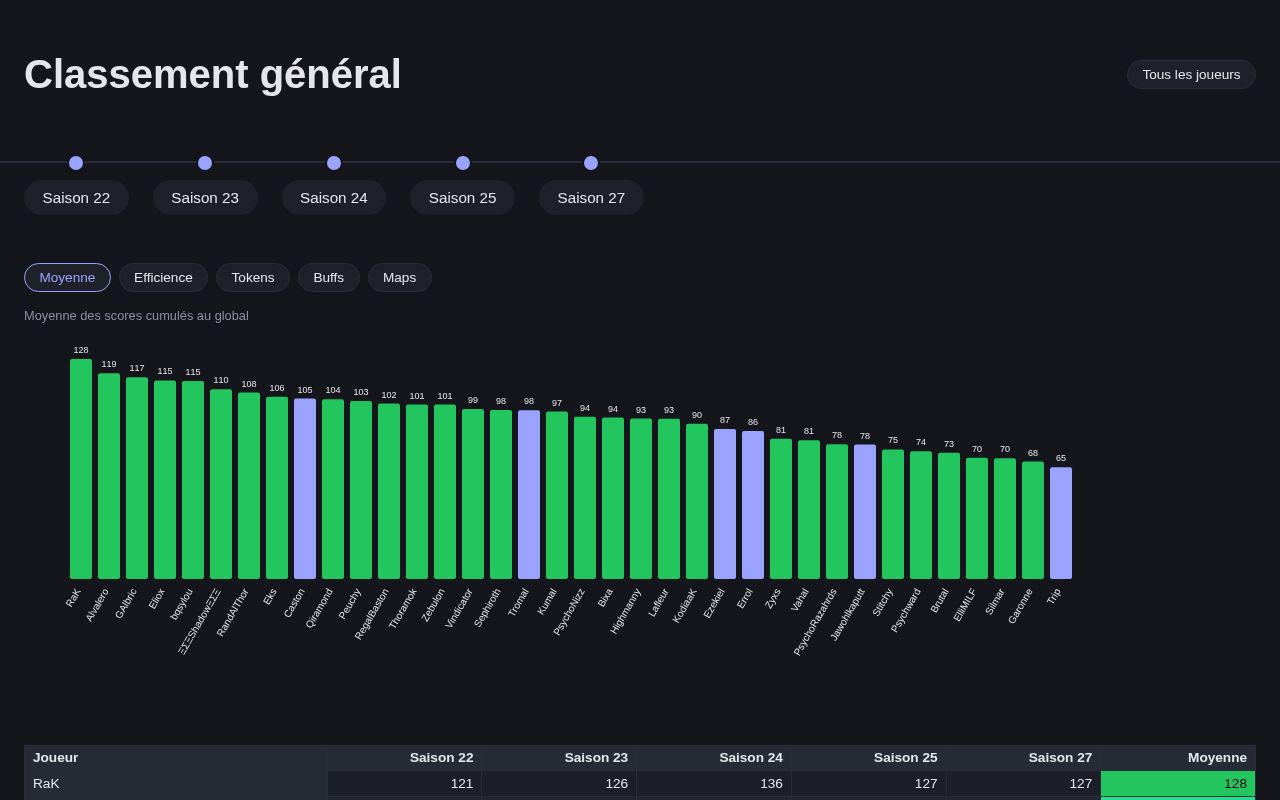Click RaK's Saison 22 value 121

click(404, 784)
